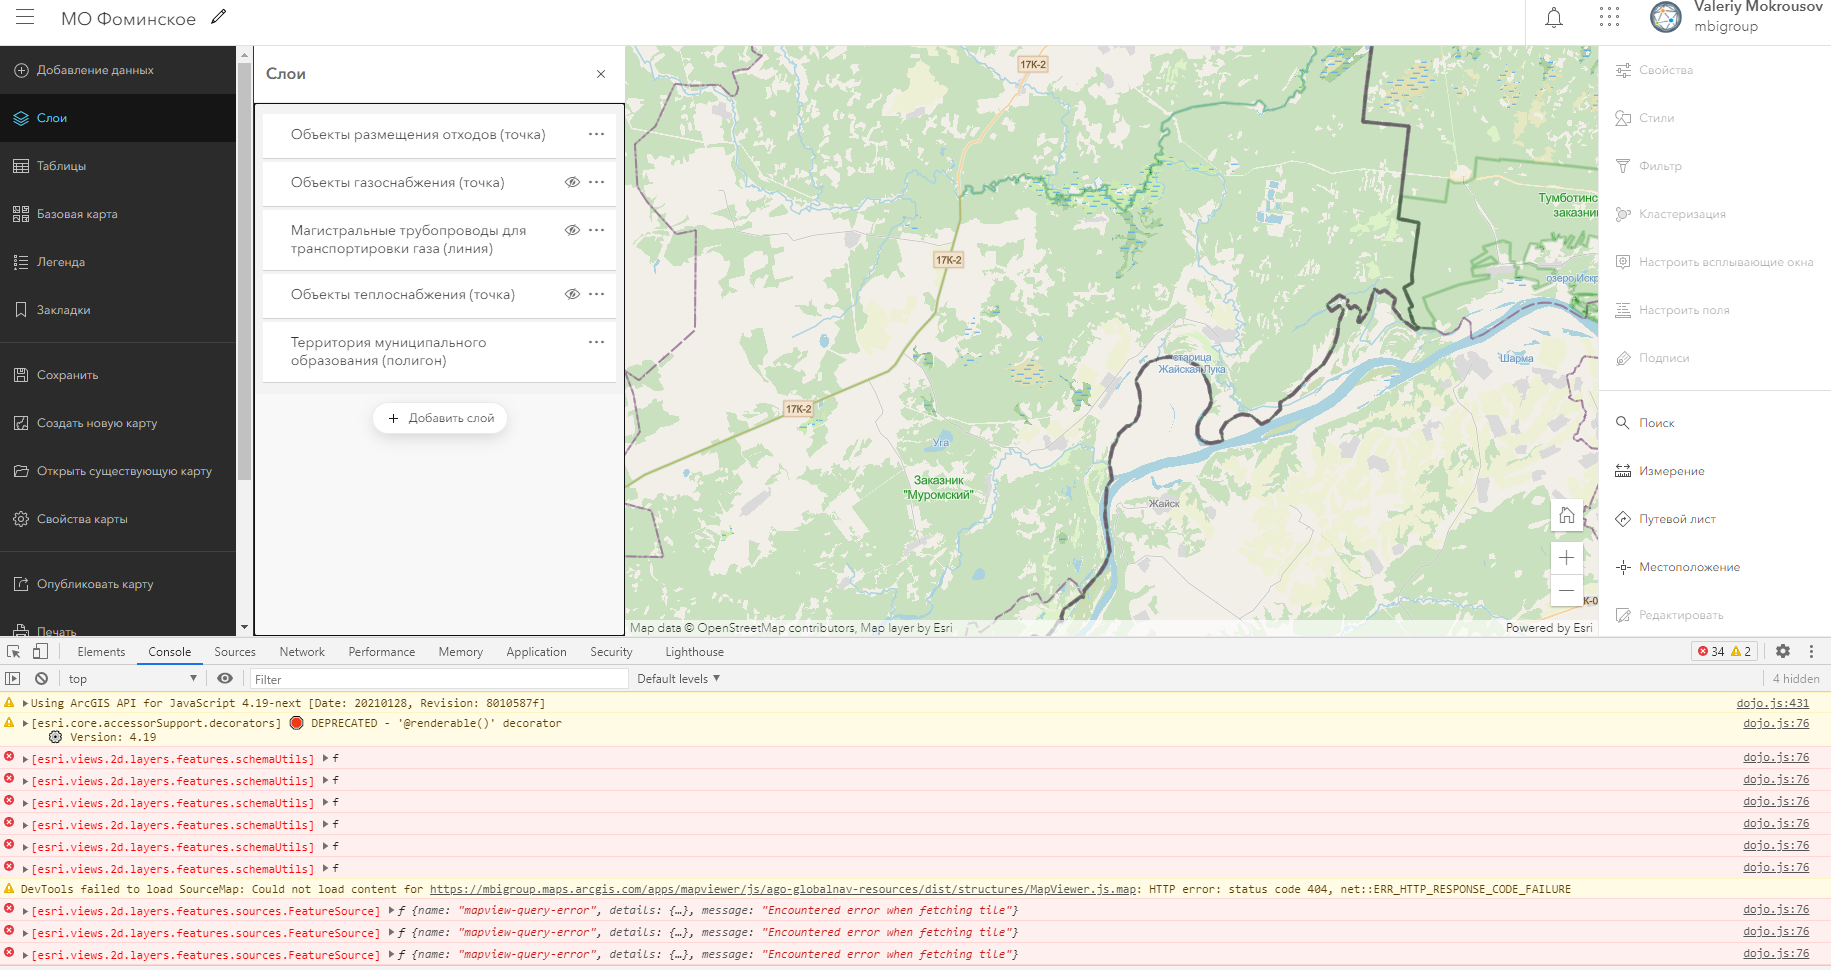This screenshot has width=1831, height=970.
Task: Switch to DevTools Lighthouse tab
Action: (695, 652)
